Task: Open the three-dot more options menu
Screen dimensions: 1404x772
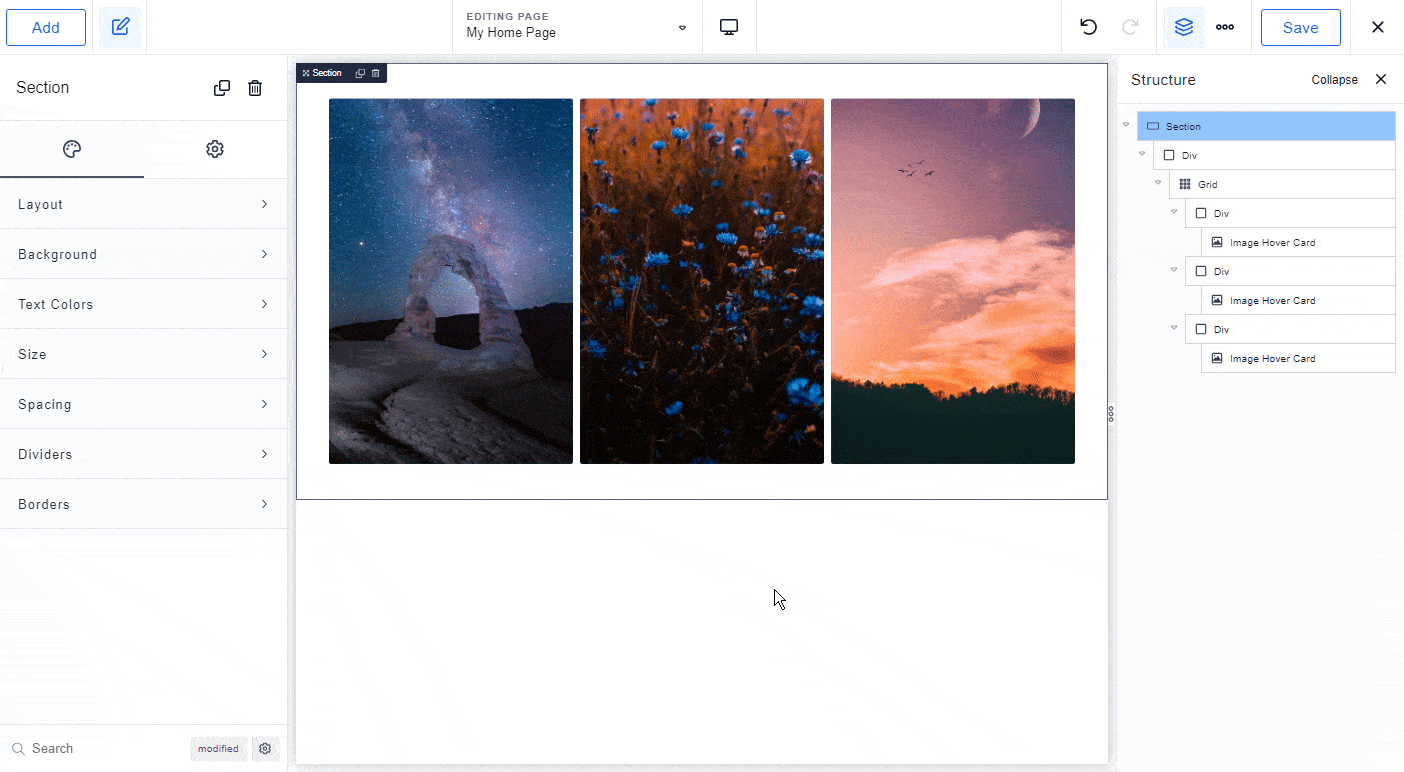Action: (1225, 27)
